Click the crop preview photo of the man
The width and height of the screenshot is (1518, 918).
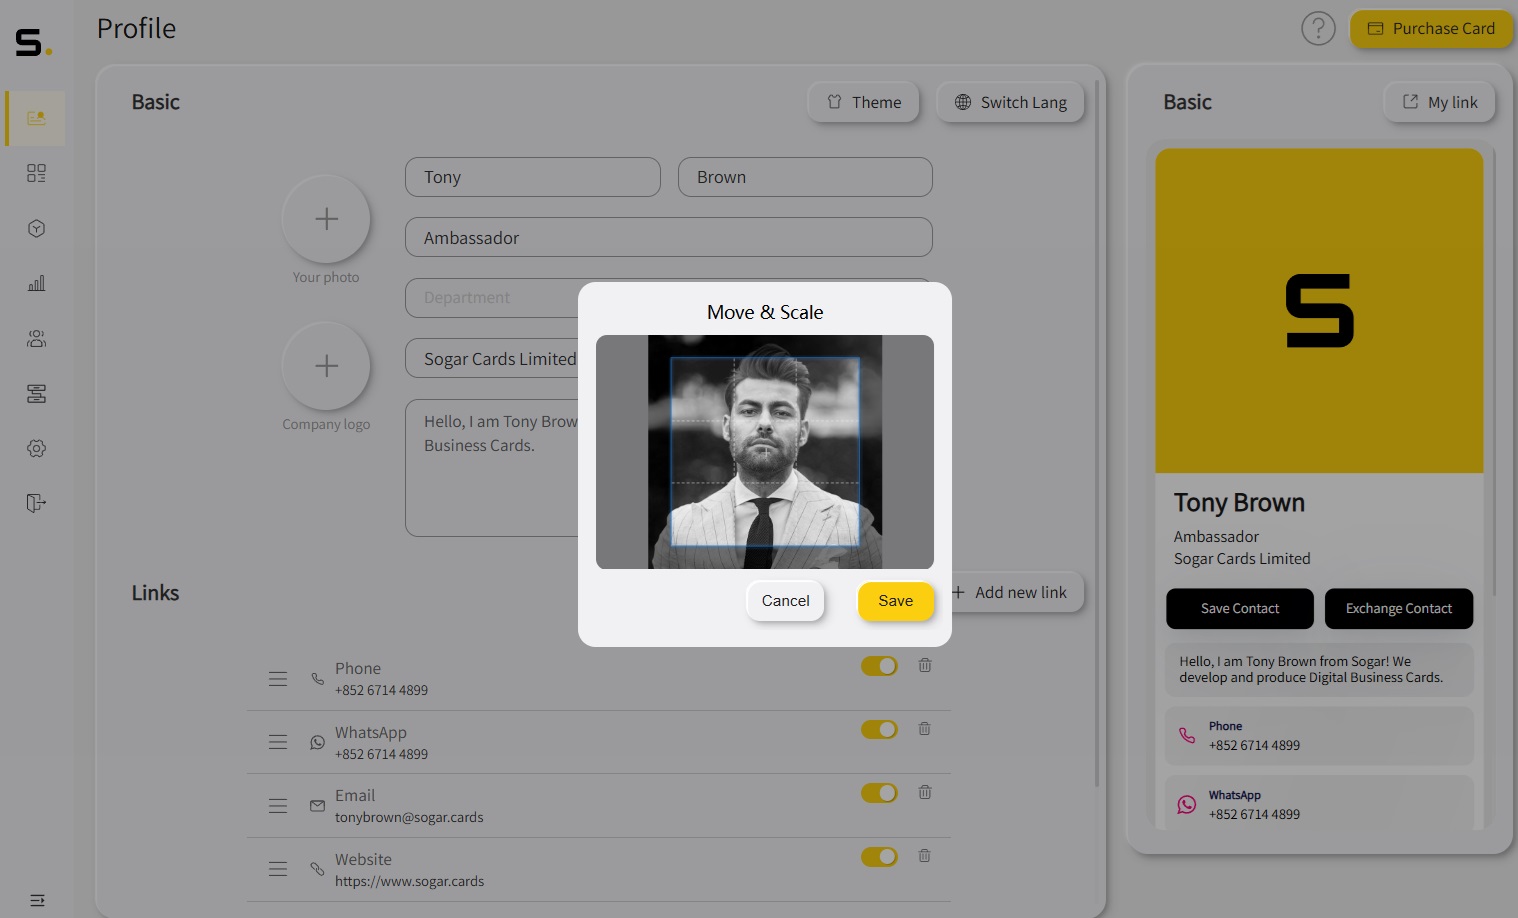[x=765, y=452]
